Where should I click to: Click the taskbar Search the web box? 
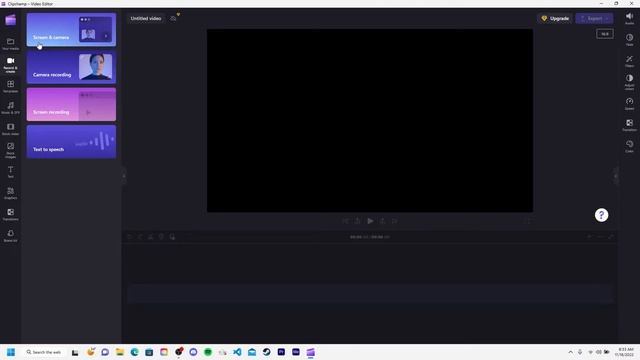pyautogui.click(x=43, y=352)
